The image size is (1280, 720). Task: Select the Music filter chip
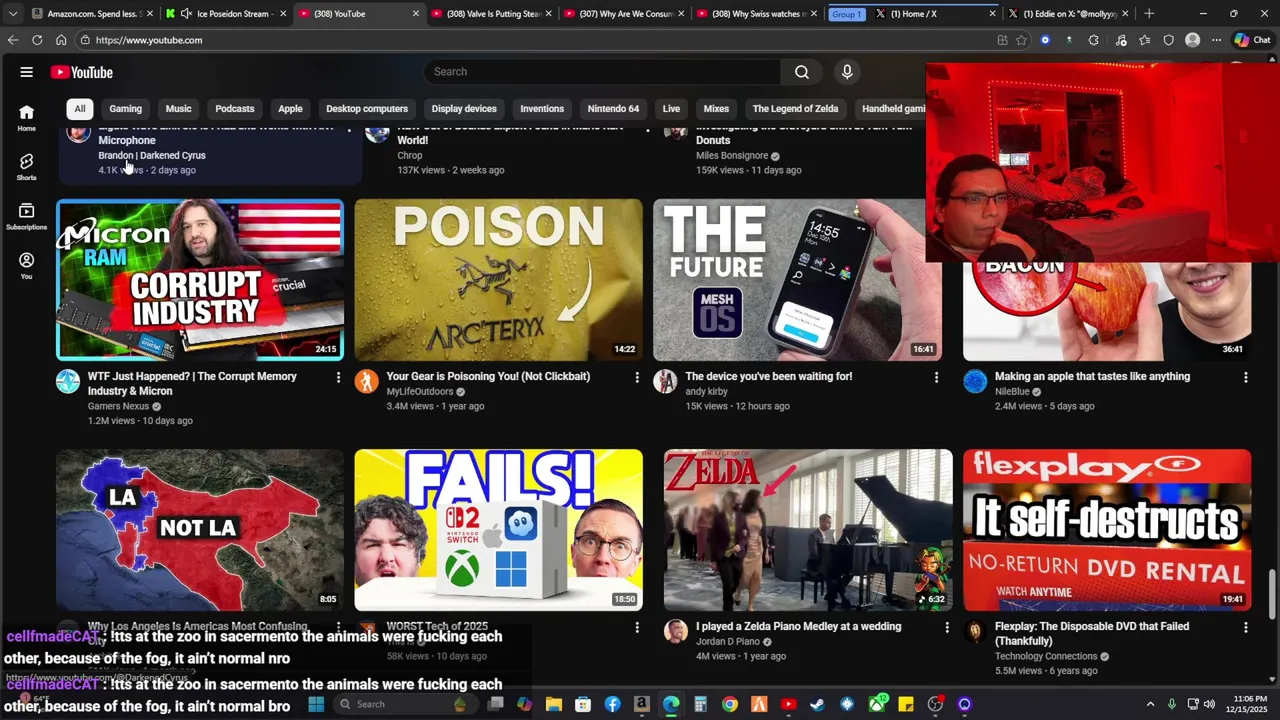coord(178,108)
